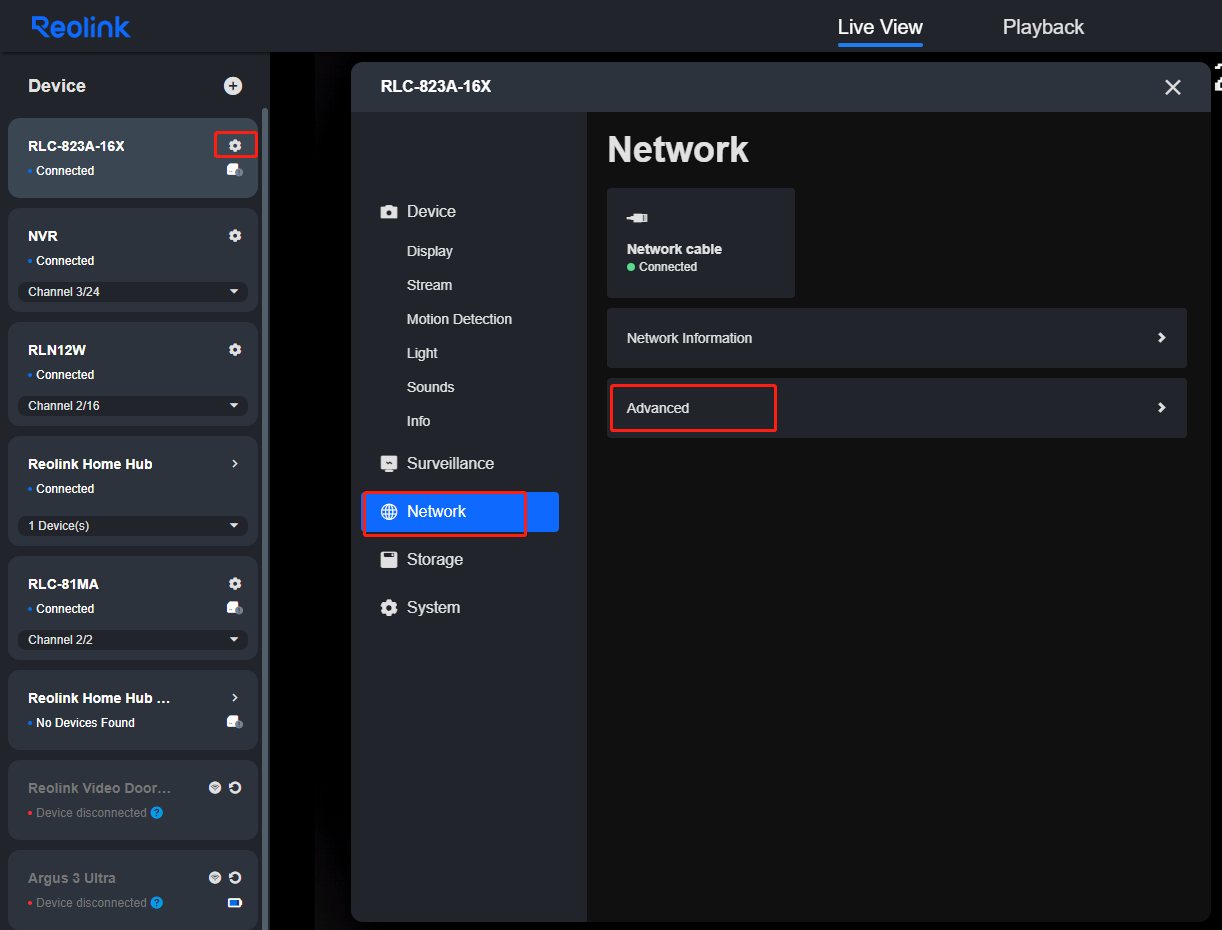Click battery icon on Argus 3 Ultra card
This screenshot has width=1222, height=930.
(235, 903)
